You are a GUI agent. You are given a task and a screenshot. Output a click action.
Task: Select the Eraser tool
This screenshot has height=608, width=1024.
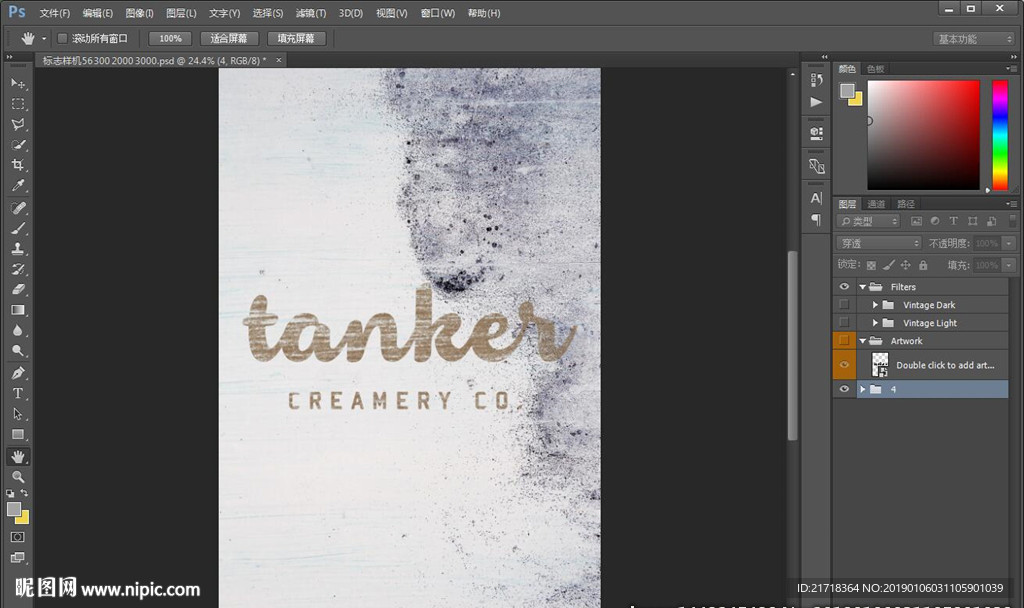click(18, 289)
